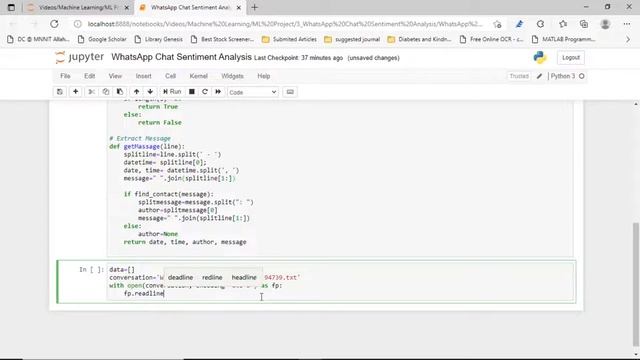This screenshot has height=360, width=640.
Task: Expand the bookmarks bar overflow chevron
Action: click(628, 39)
